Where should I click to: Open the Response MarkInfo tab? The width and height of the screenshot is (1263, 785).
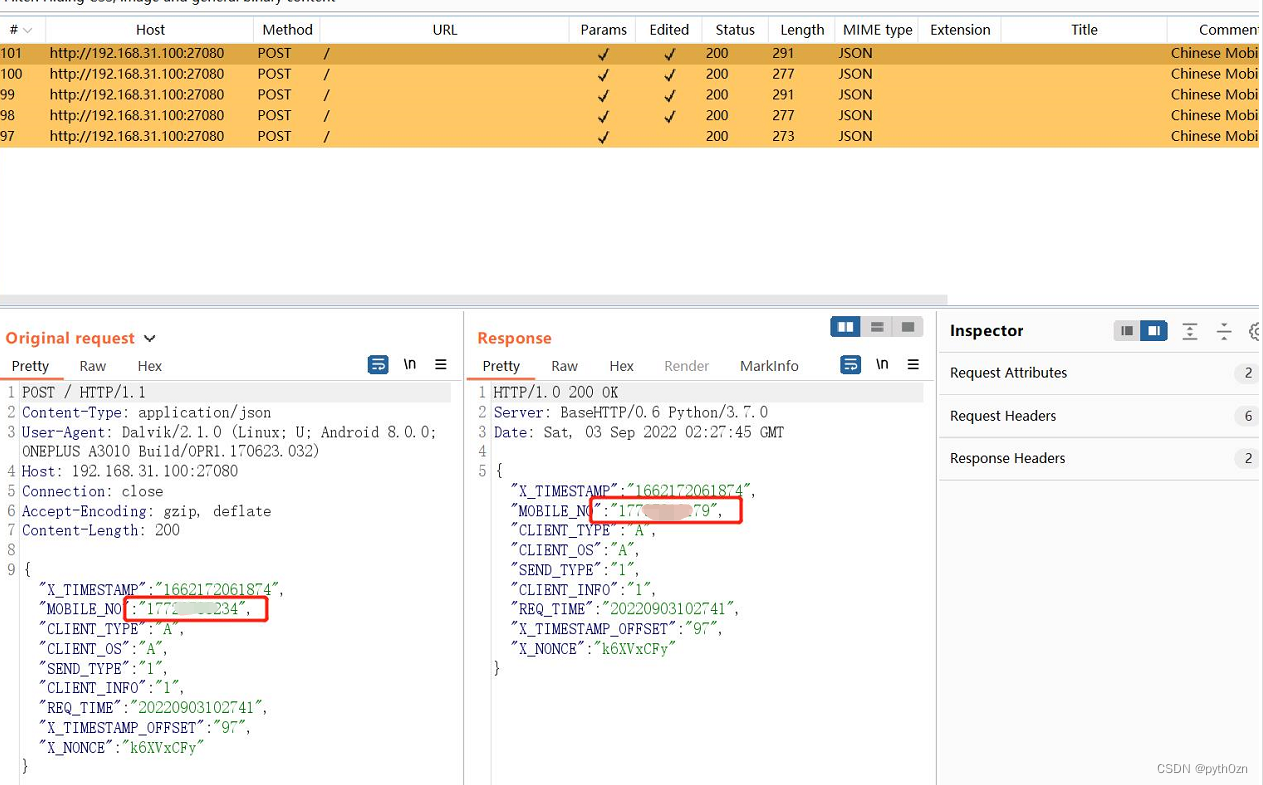coord(769,366)
